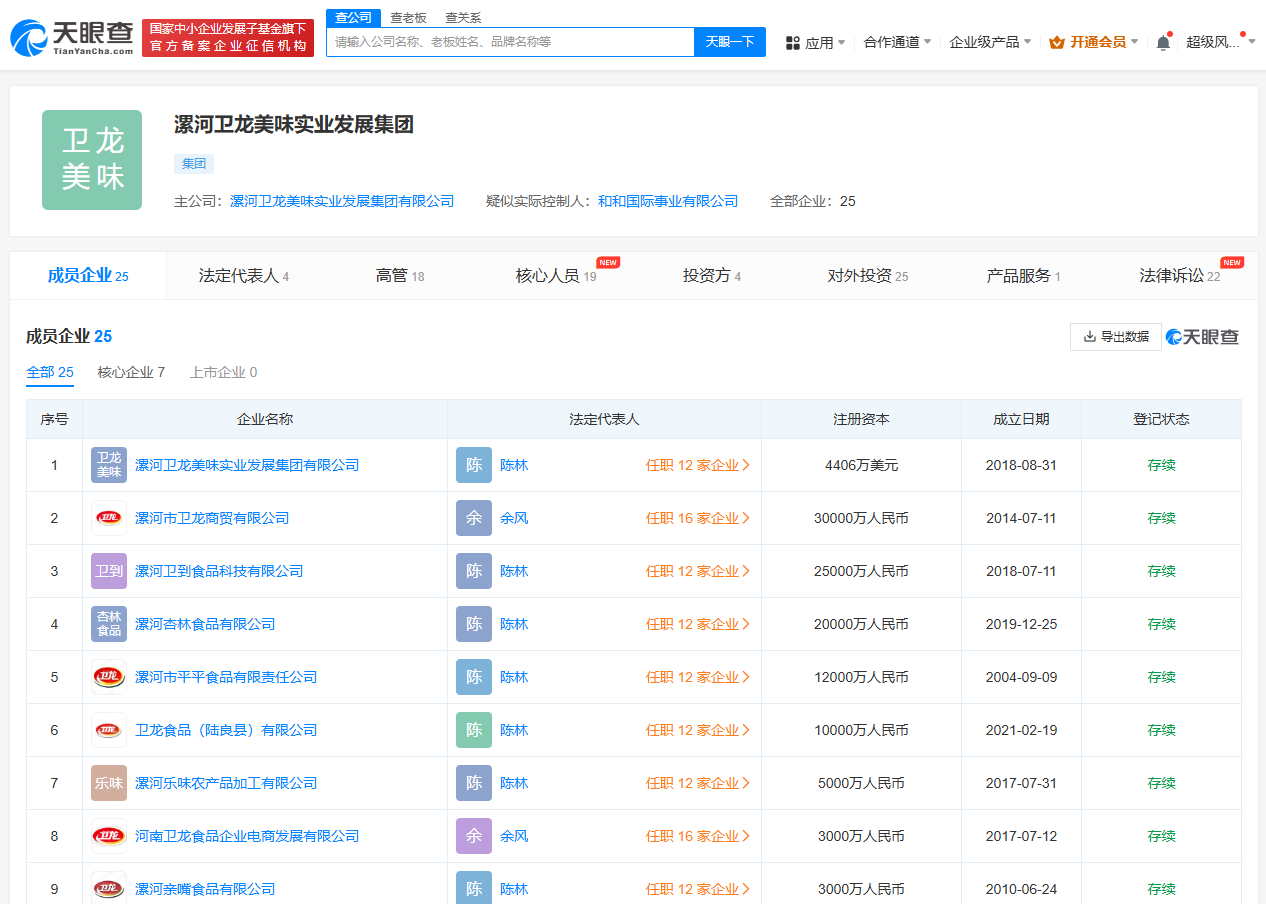
Task: Select the 核心企业 filter tab
Action: tap(131, 371)
